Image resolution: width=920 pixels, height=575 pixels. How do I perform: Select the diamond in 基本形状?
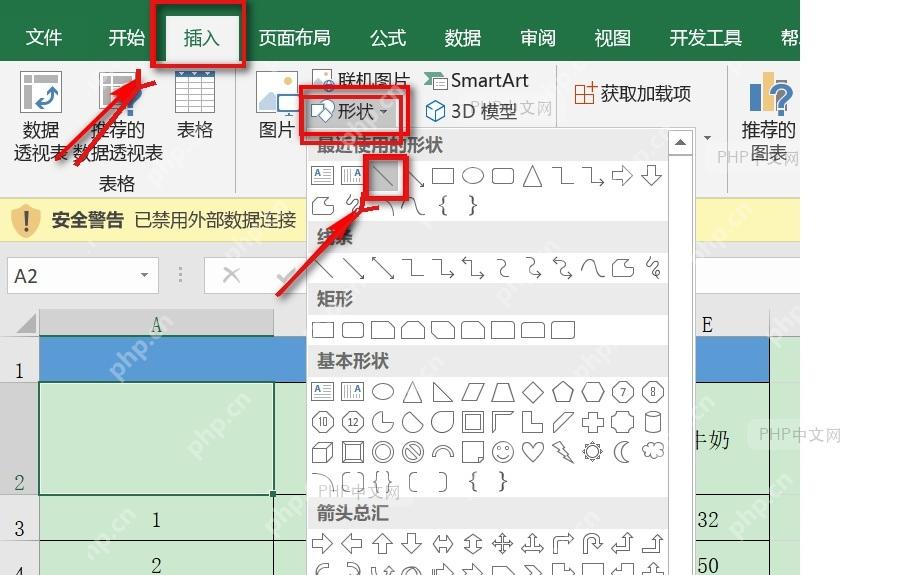[533, 391]
